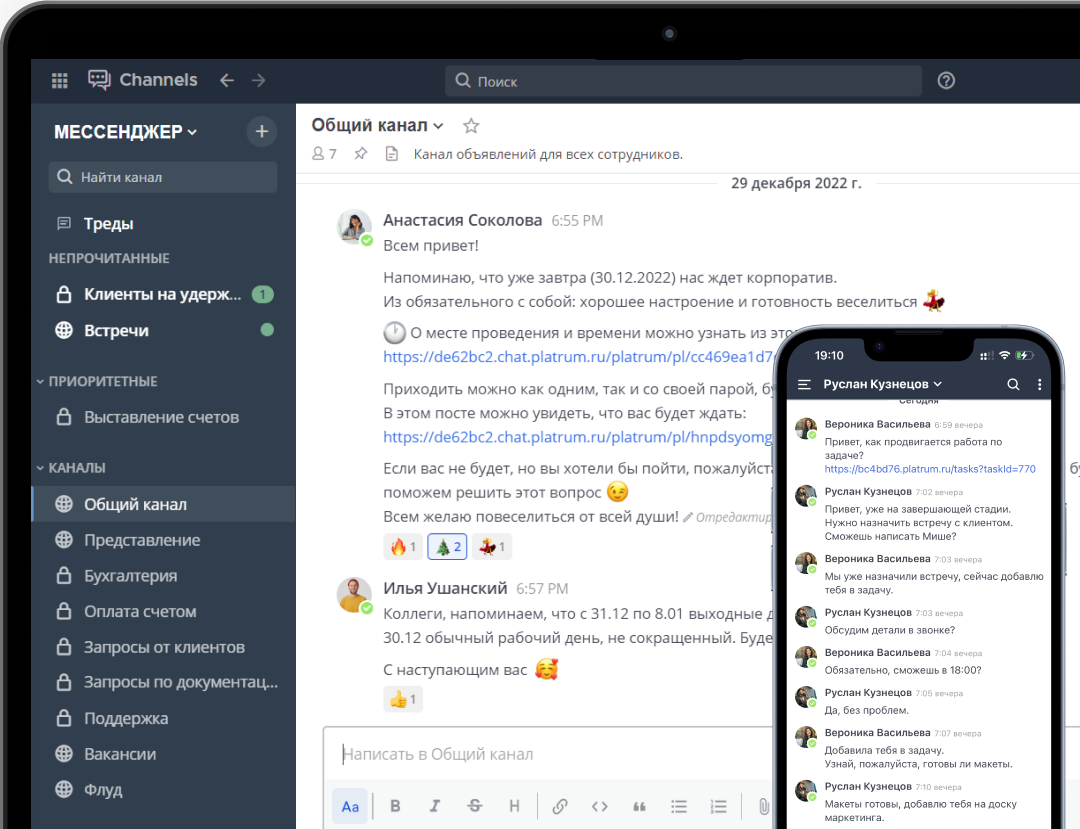Apply italic formatting
The image size is (1080, 829).
tap(435, 806)
